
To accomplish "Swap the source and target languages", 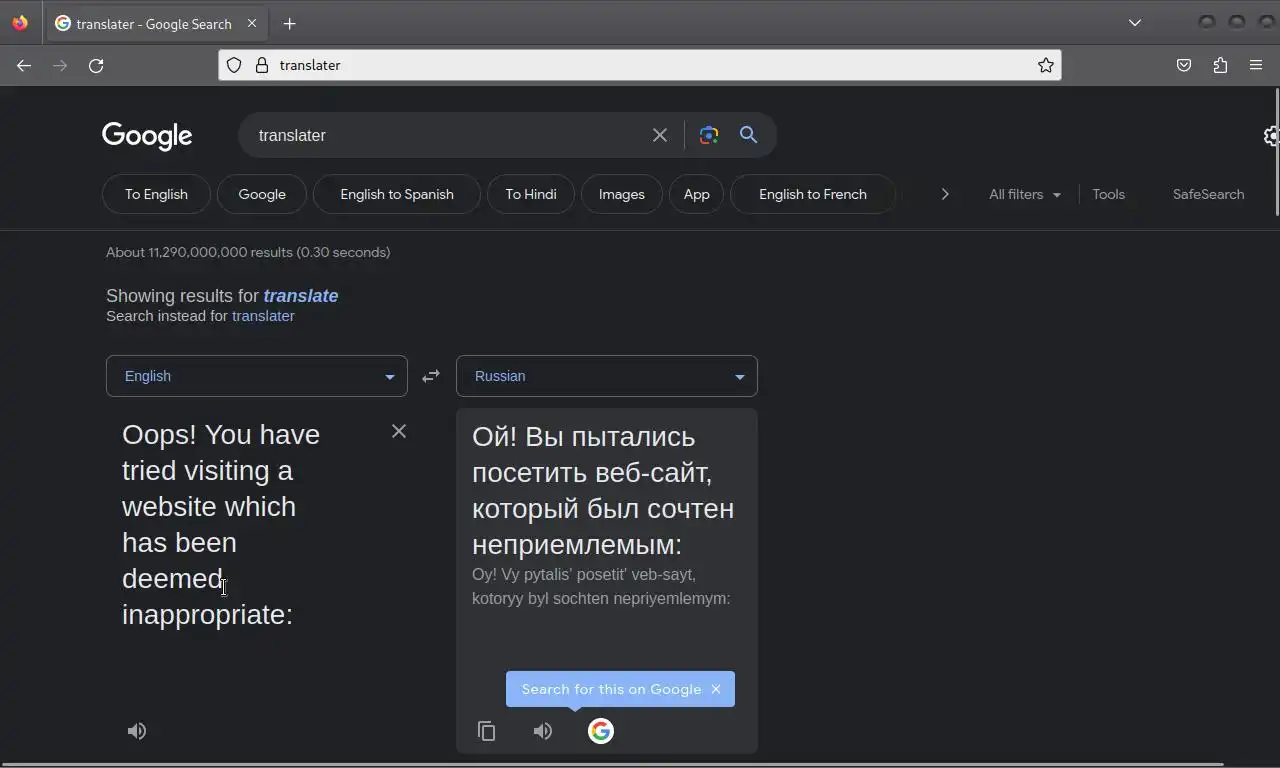I will click(x=431, y=376).
